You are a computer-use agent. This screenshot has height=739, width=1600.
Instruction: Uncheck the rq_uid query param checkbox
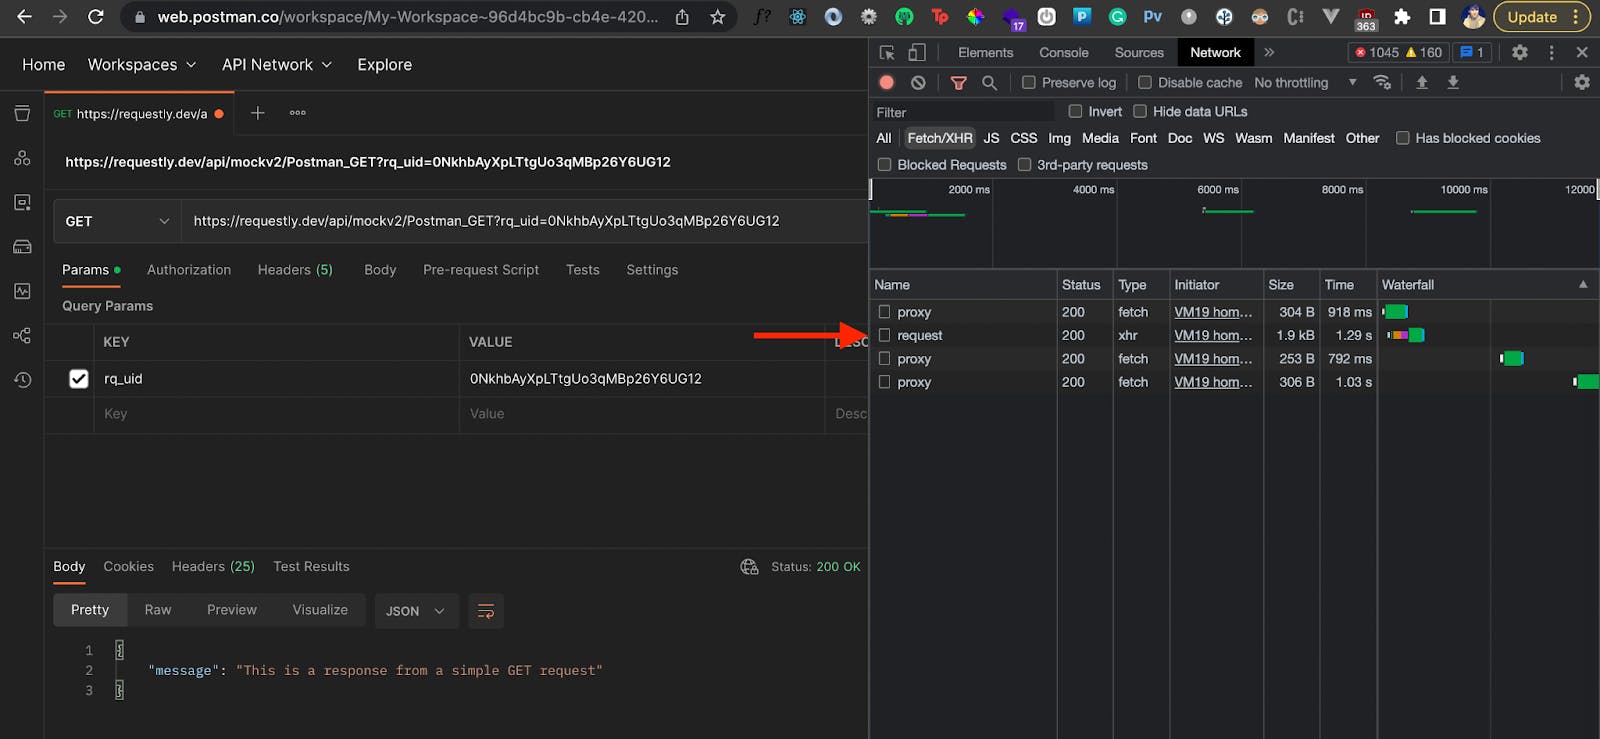point(79,379)
